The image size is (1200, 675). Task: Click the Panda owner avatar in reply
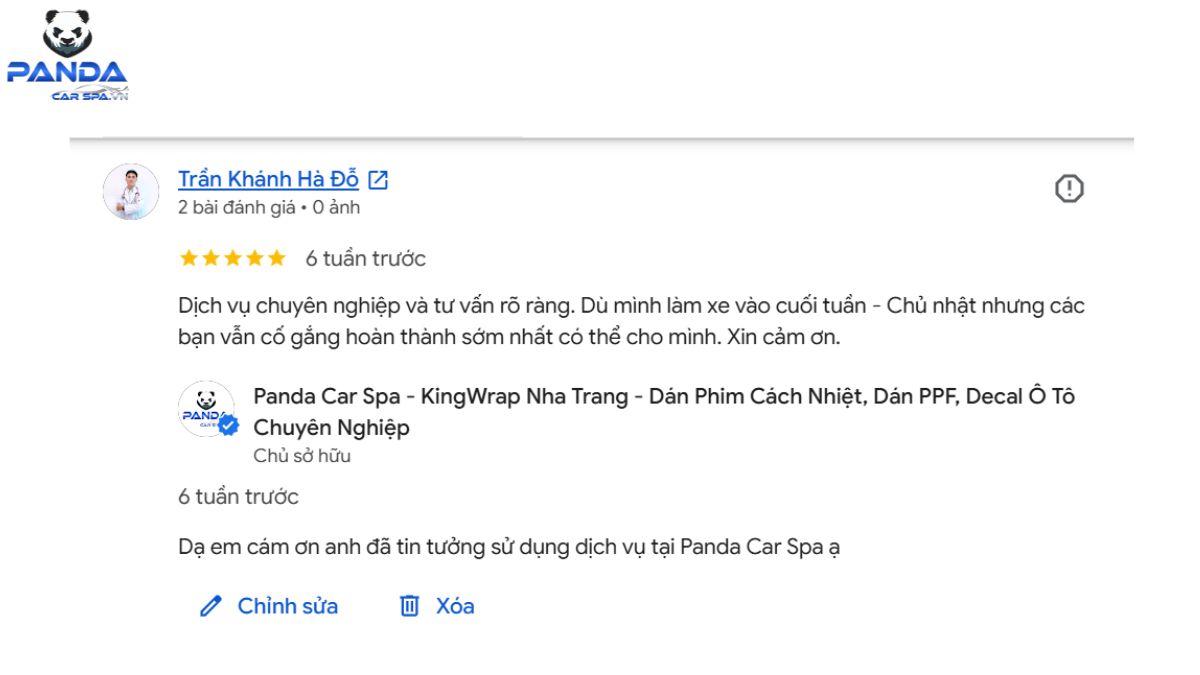click(206, 409)
